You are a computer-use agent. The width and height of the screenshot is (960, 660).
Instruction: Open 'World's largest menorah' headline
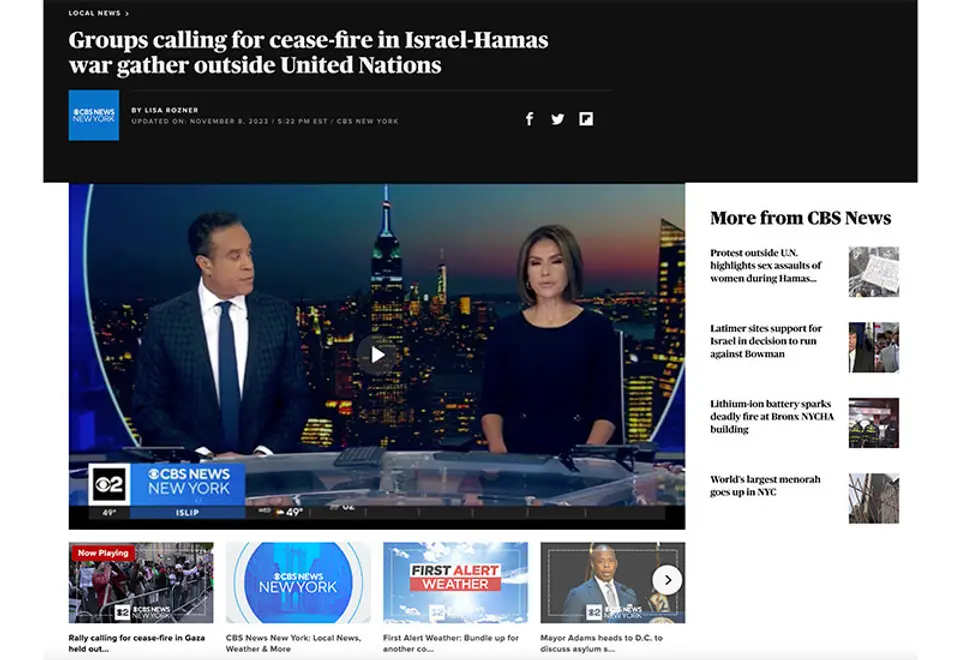coord(765,486)
